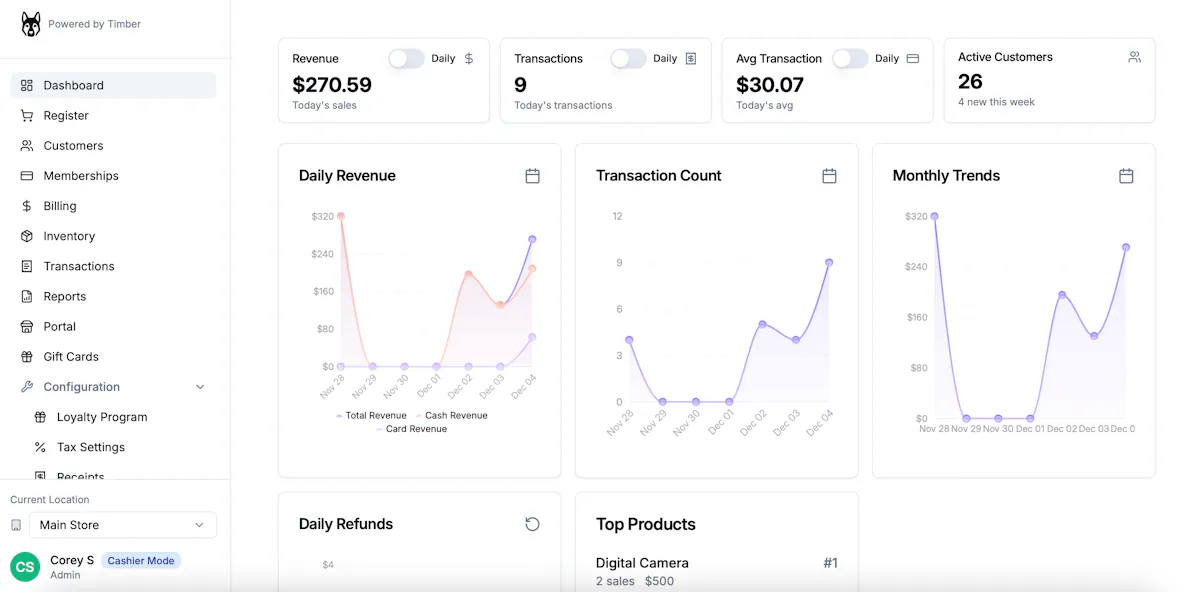
Task: Click the credit card icon on Avg Transaction card
Action: [913, 58]
